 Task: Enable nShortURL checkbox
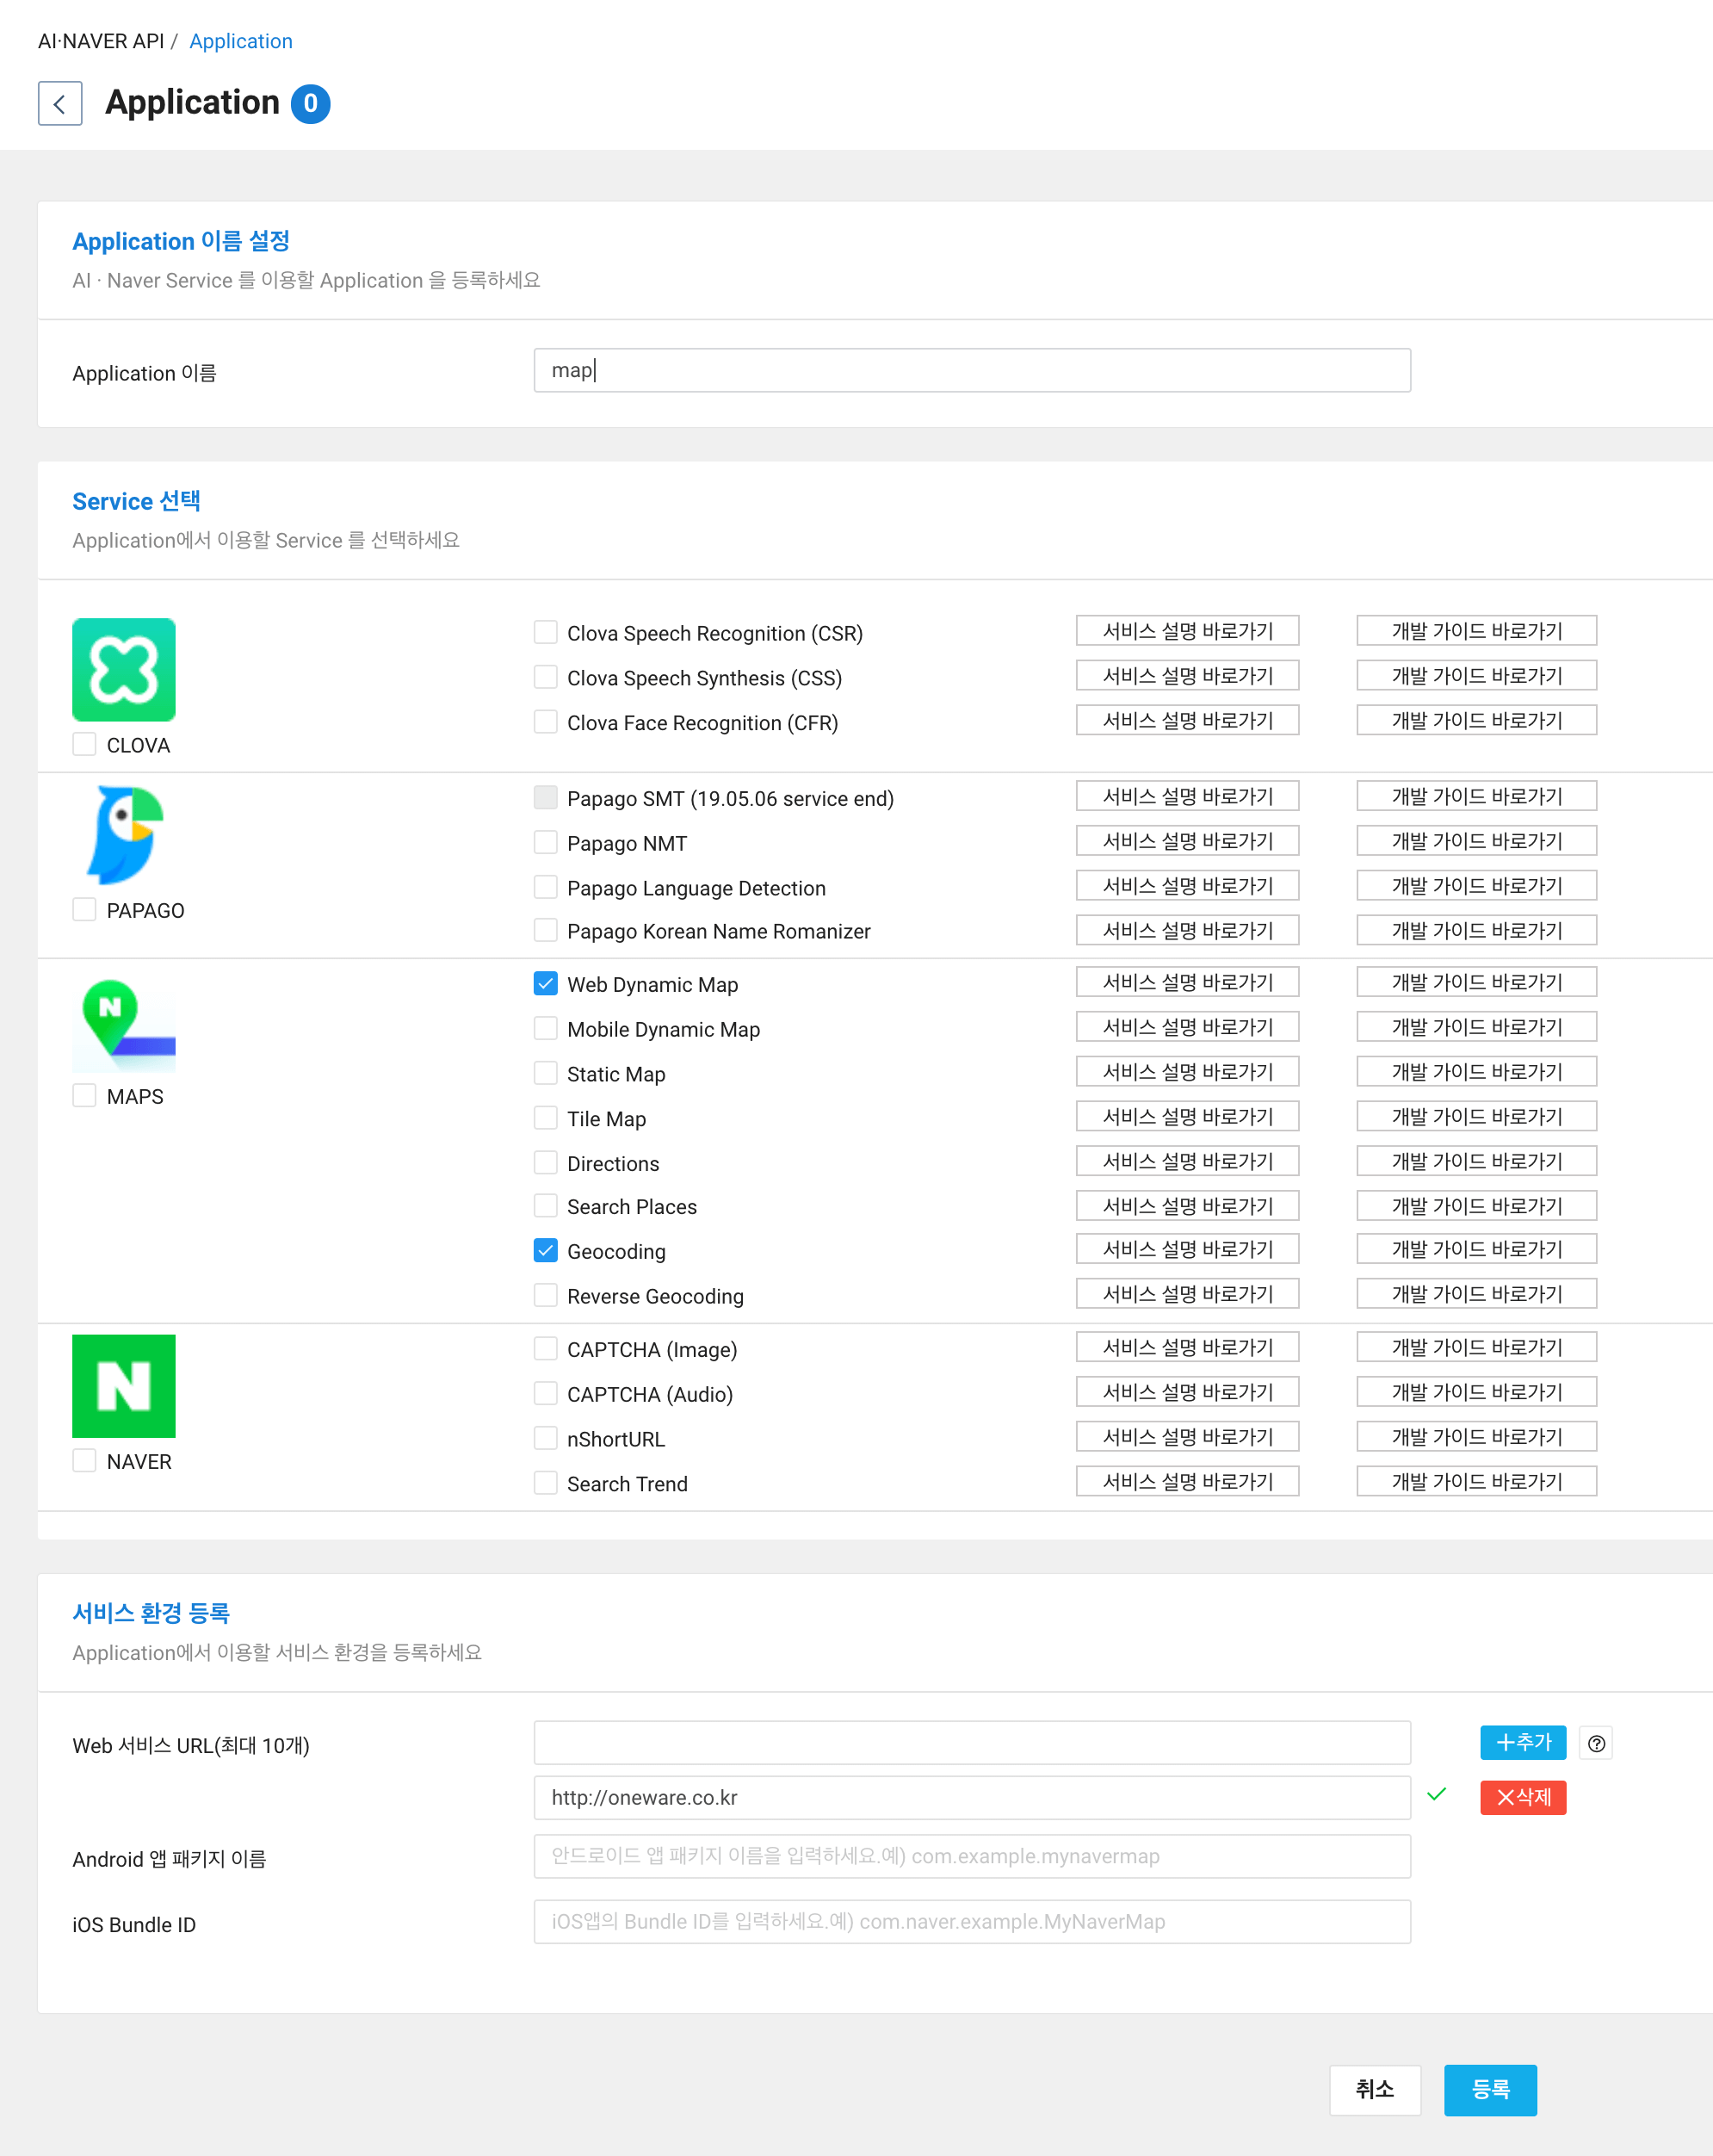(x=546, y=1438)
